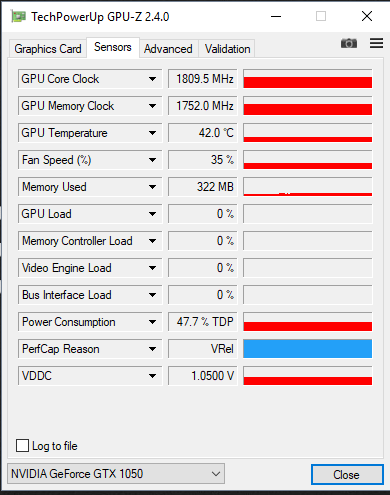
Task: Click the GPU-Z app icon in title bar
Action: click(x=18, y=16)
